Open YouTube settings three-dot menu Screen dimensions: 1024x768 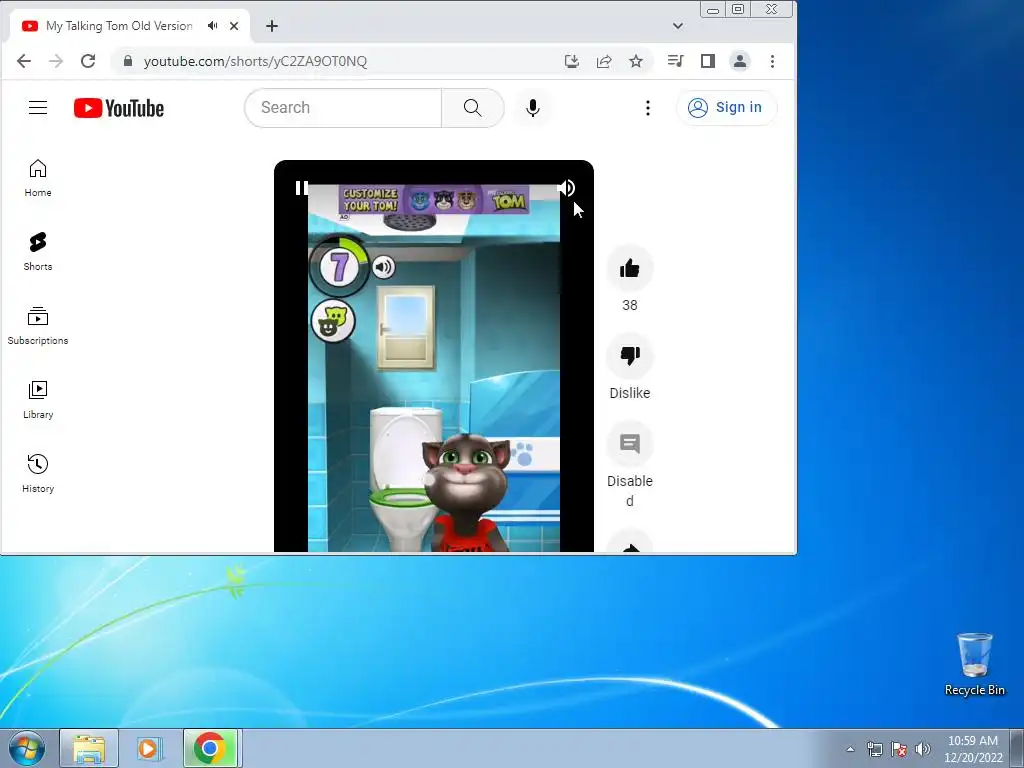[648, 108]
